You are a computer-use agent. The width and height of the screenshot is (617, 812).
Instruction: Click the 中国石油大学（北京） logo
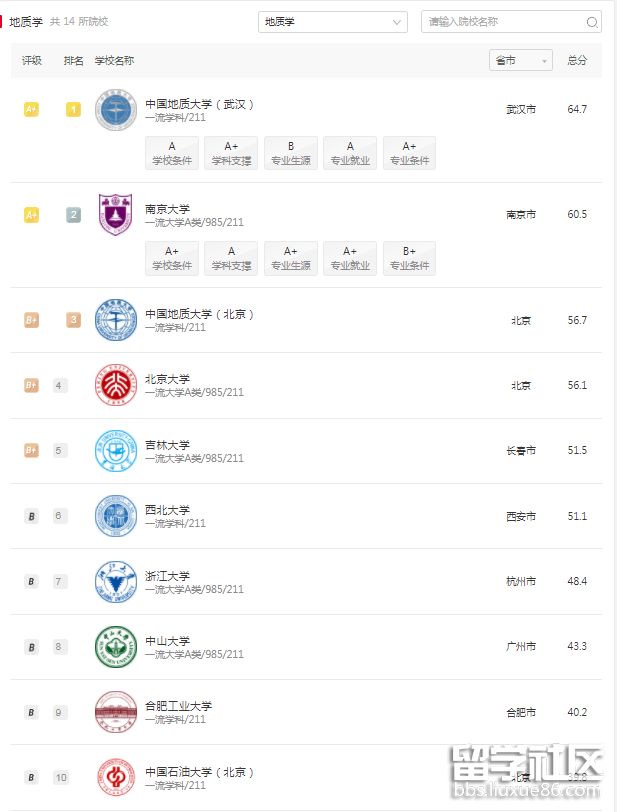(x=115, y=777)
